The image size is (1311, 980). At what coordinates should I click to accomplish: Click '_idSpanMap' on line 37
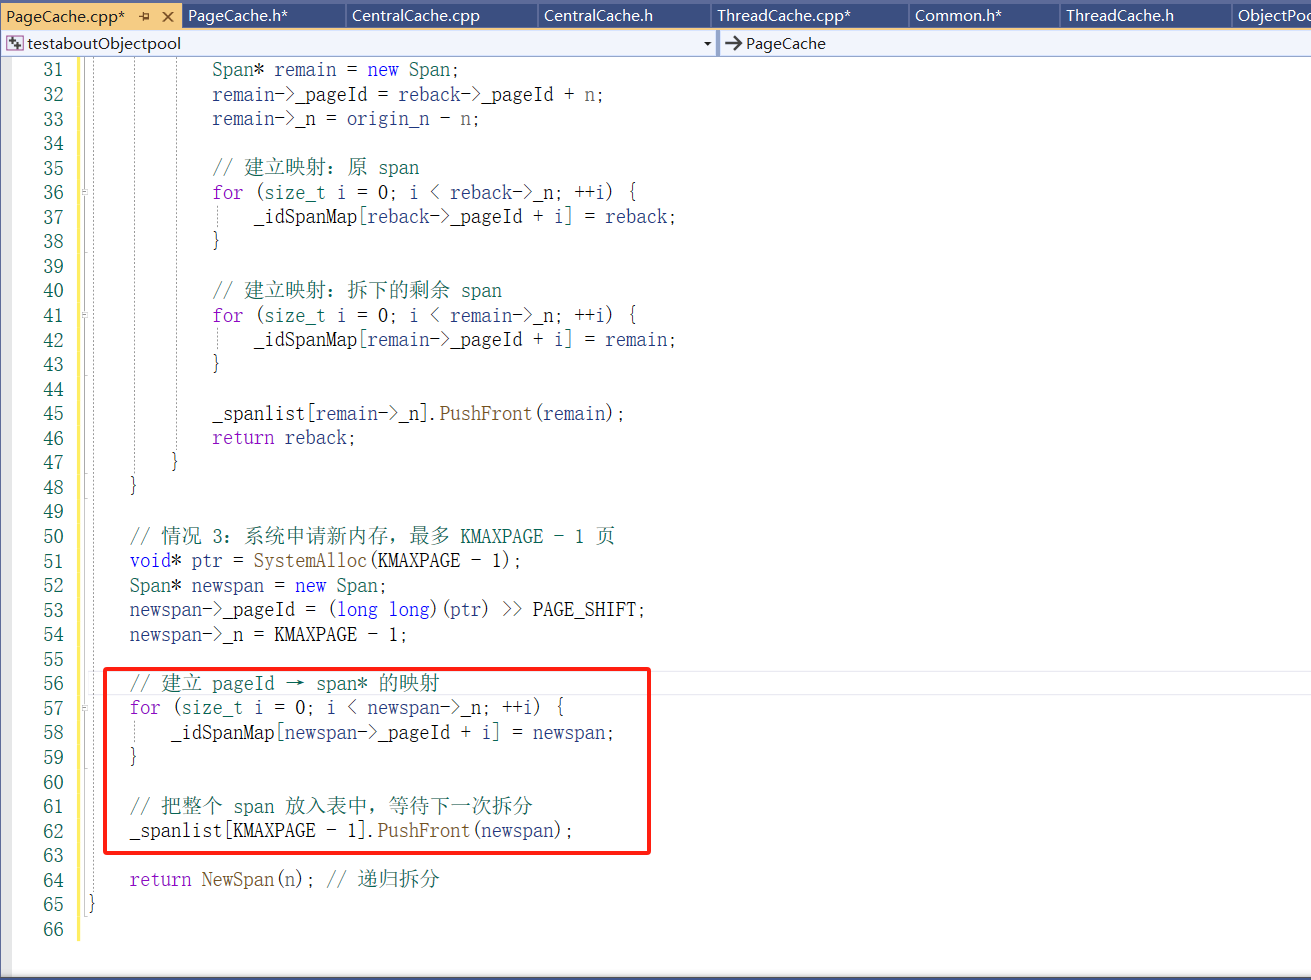click(x=305, y=217)
